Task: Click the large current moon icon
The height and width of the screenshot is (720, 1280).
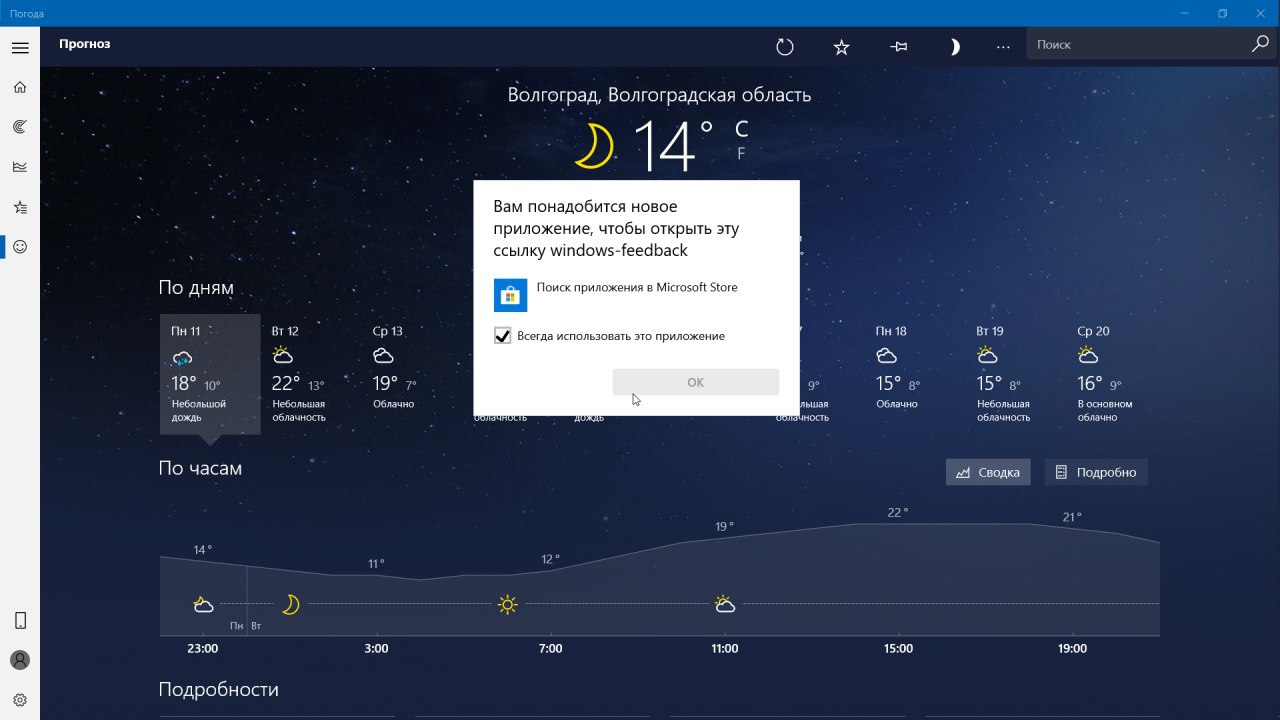Action: coord(594,146)
